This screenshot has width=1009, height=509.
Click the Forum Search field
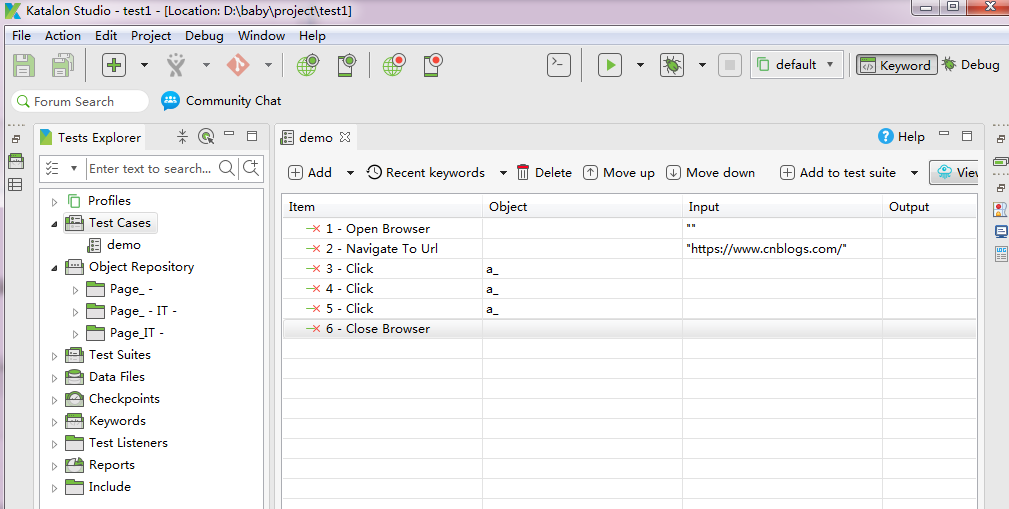80,102
